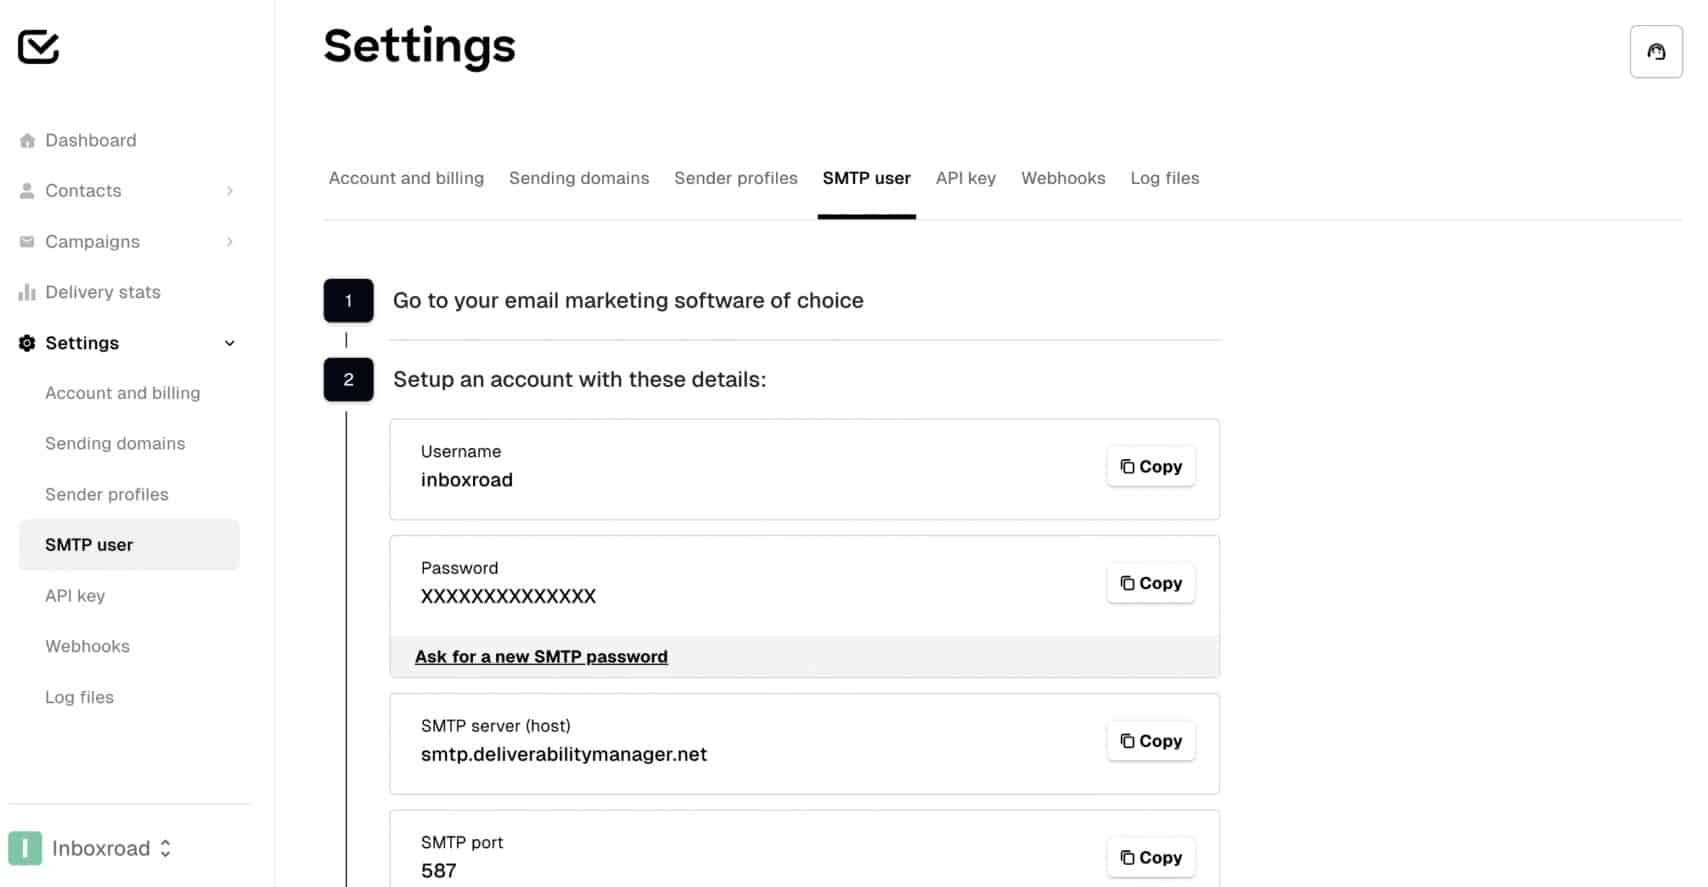Open API key sidebar item
The image size is (1708, 887).
tap(75, 596)
